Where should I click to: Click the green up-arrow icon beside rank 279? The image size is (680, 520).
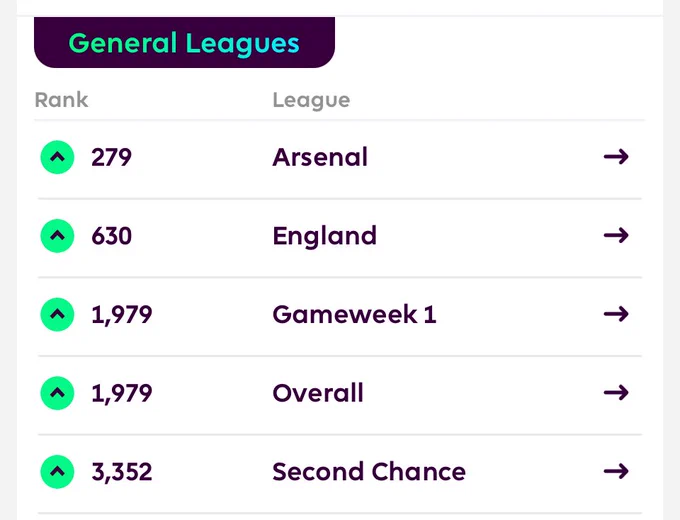tap(57, 157)
